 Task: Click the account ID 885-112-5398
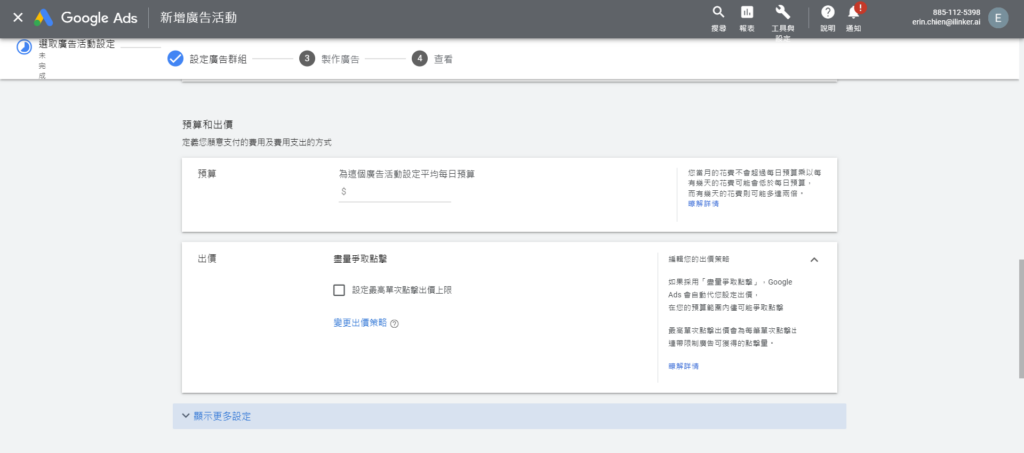956,12
